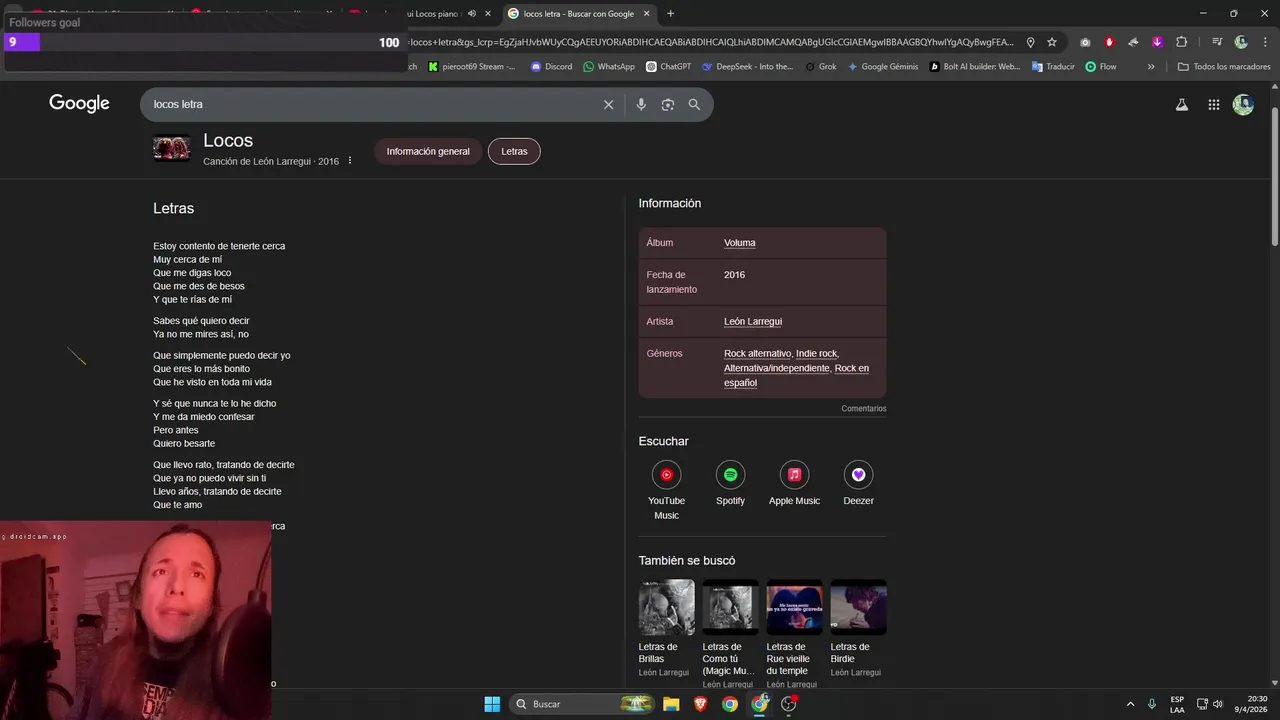Open the Discord bookmark
1280x720 pixels.
pyautogui.click(x=551, y=67)
